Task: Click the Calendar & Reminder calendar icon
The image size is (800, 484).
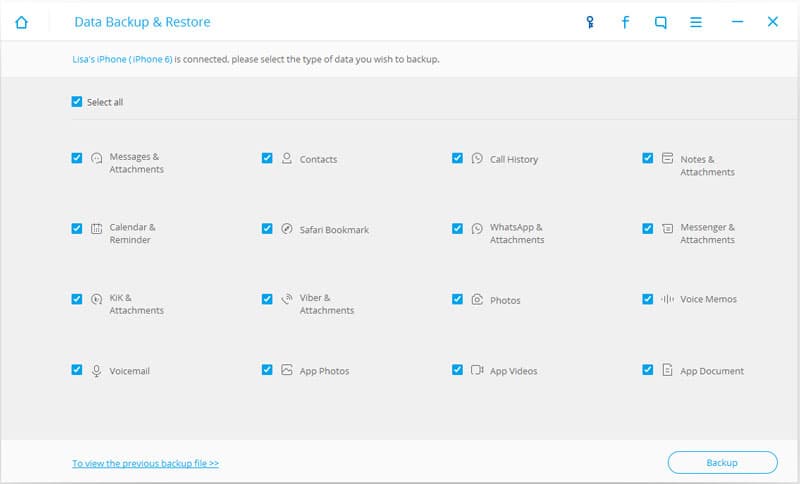Action: pos(96,228)
